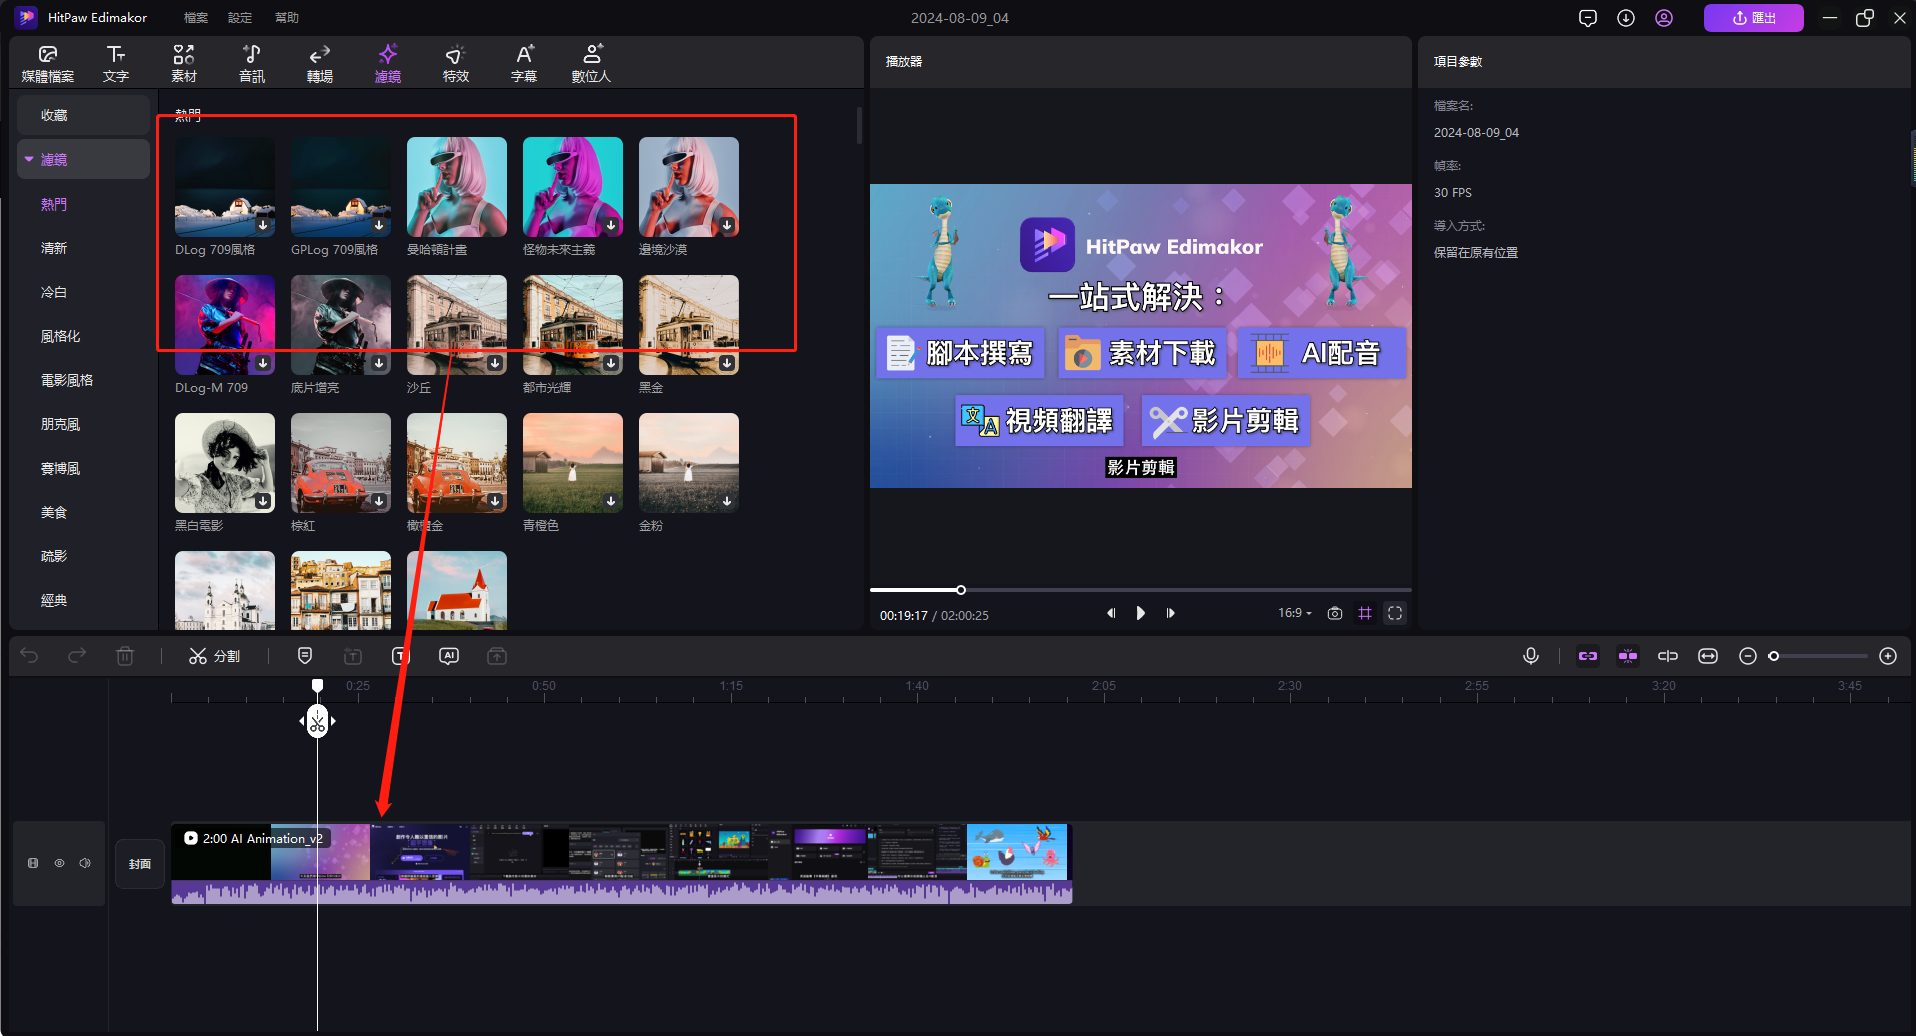Select the 清新 filter subcategory
Screen dimensions: 1916x1036
pos(54,248)
